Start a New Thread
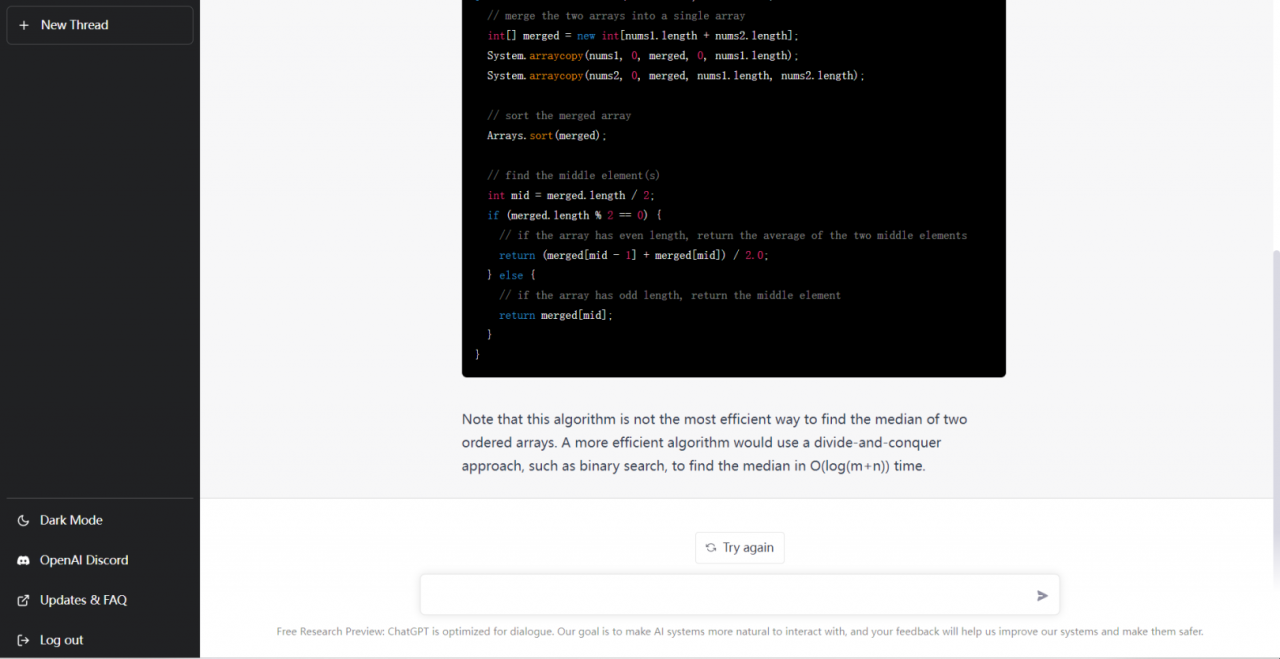 tap(100, 25)
